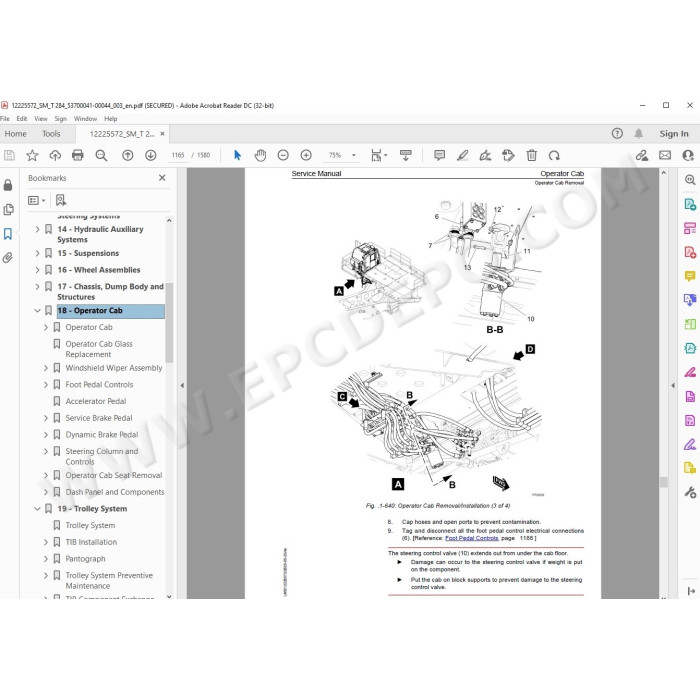Viewport: 700px width, 700px height.
Task: Add new bookmark icon in the panel
Action: pos(61,200)
